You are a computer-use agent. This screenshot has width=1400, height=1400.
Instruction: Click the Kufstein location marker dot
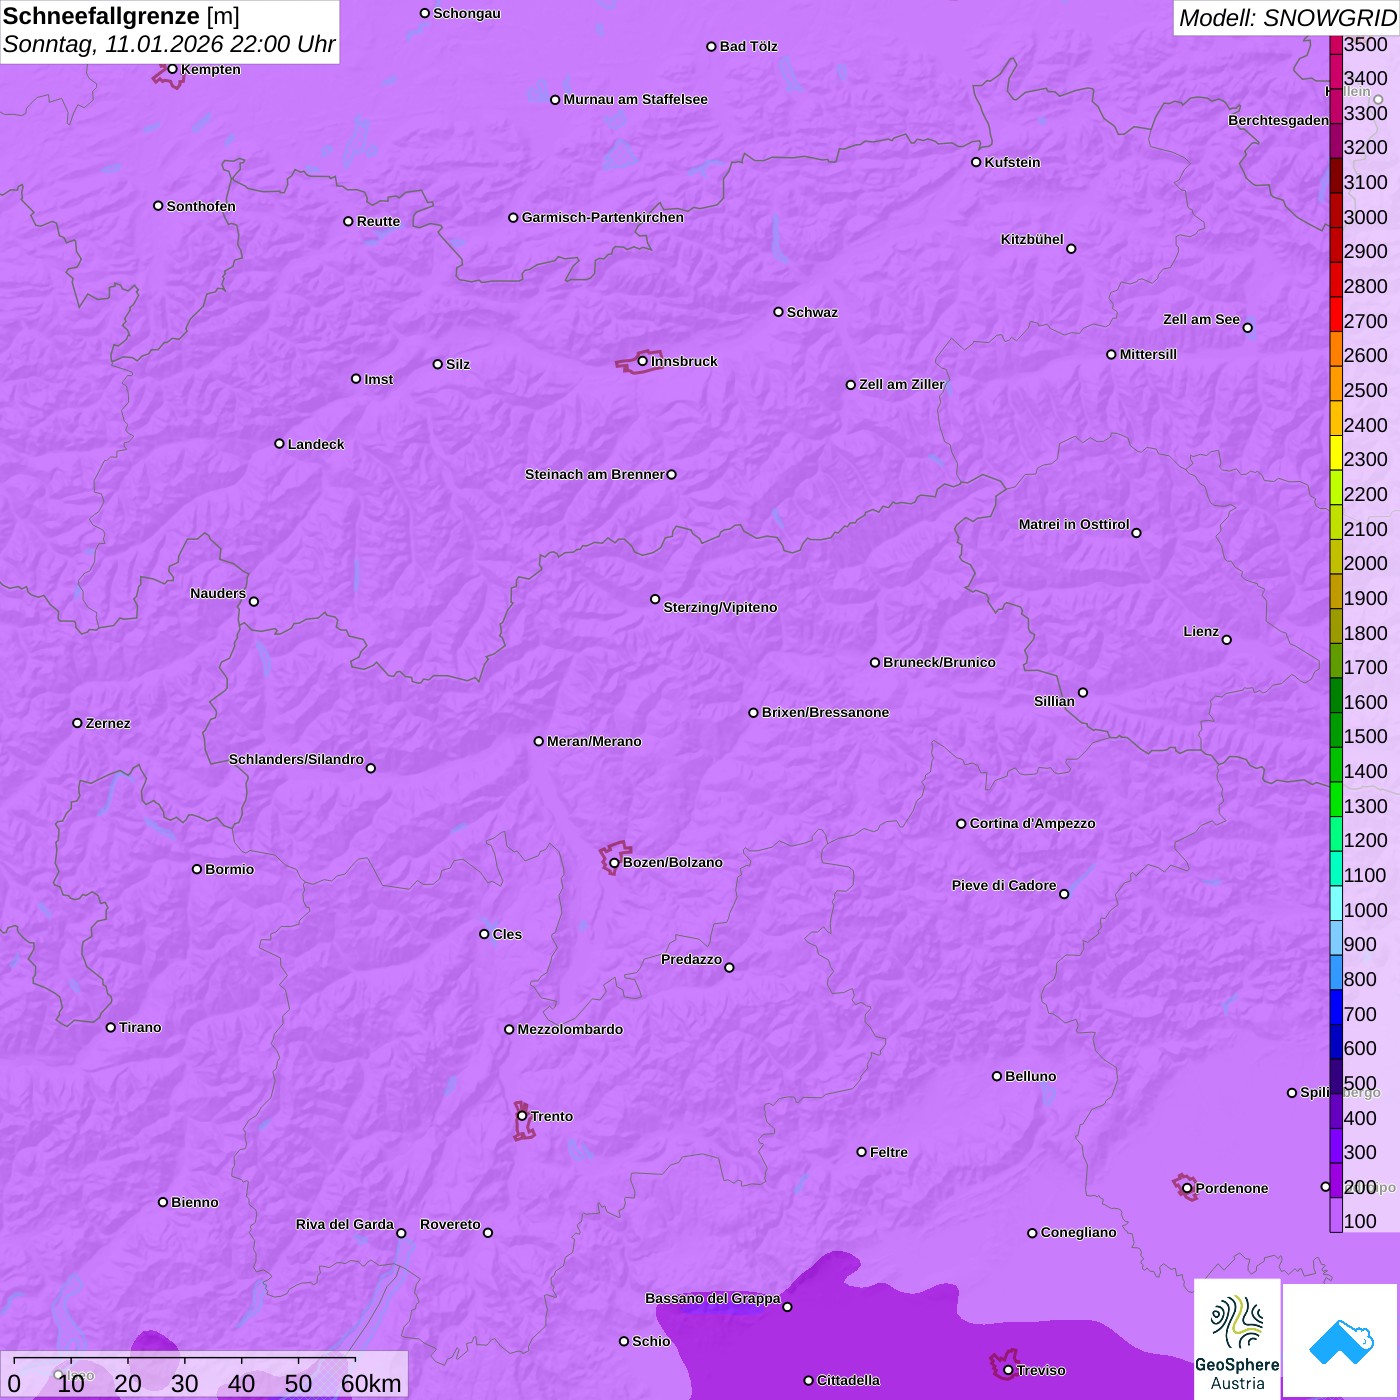click(x=976, y=162)
